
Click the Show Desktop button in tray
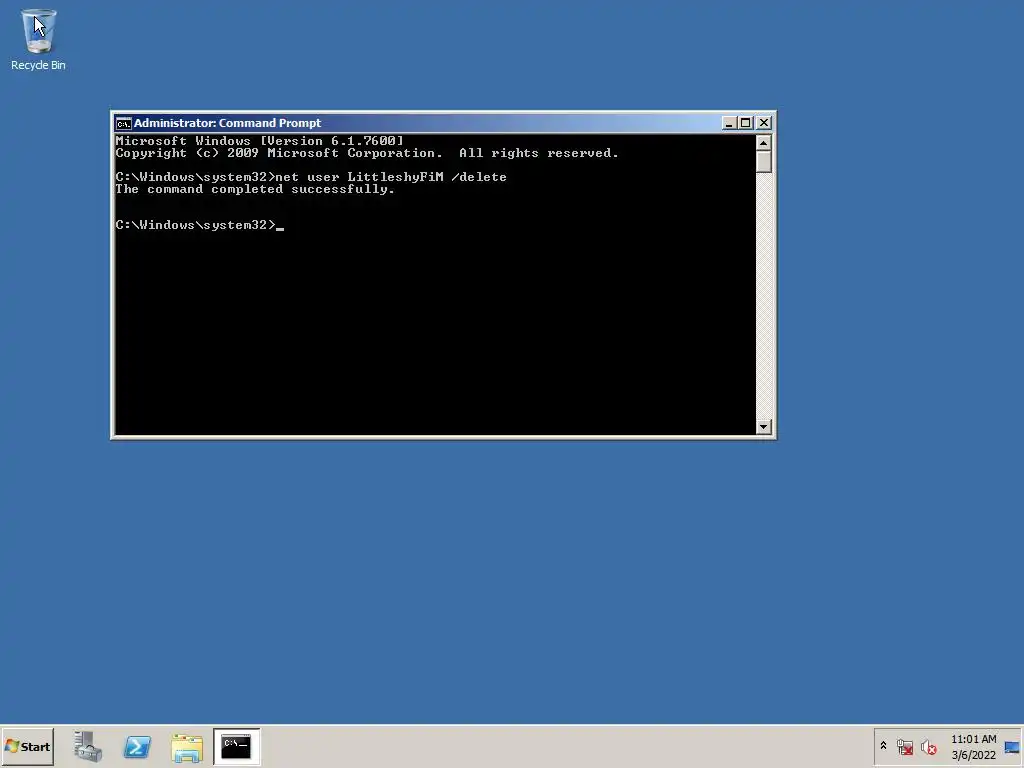point(1012,746)
